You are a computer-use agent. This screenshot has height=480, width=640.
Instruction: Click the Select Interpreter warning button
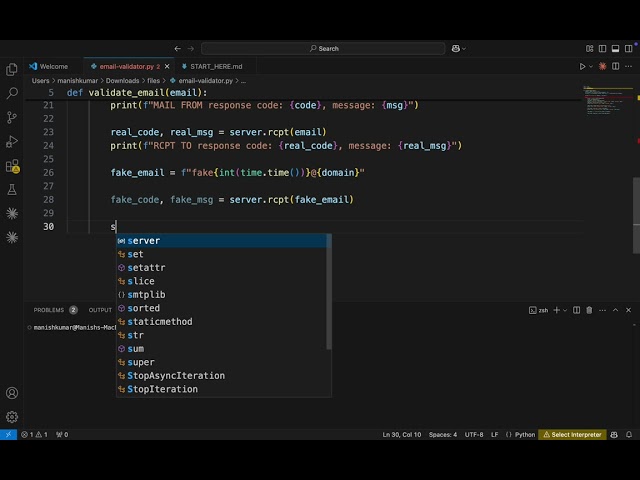[572, 435]
